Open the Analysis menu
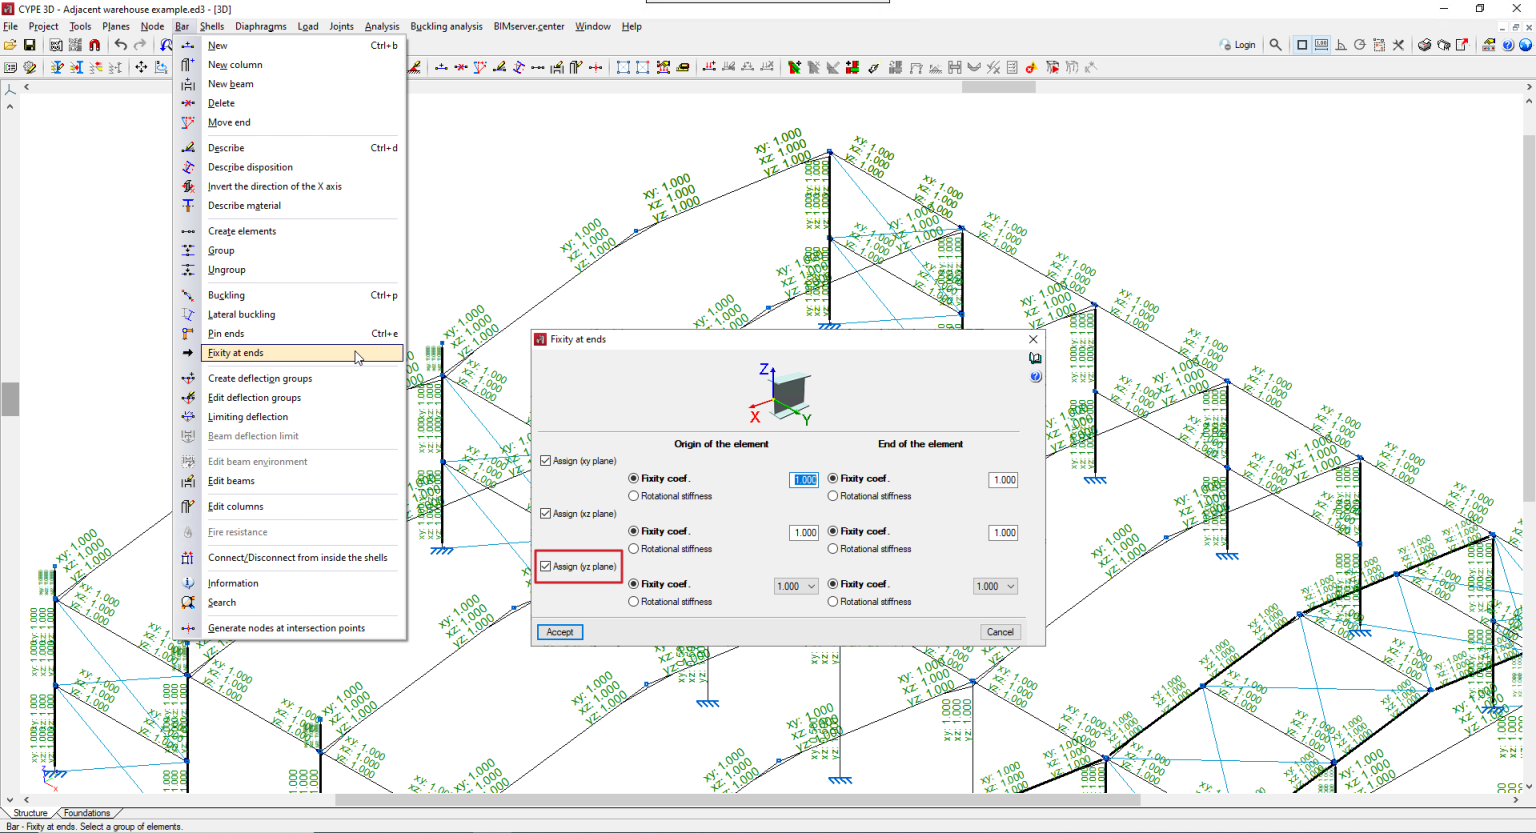The width and height of the screenshot is (1536, 833). point(381,26)
